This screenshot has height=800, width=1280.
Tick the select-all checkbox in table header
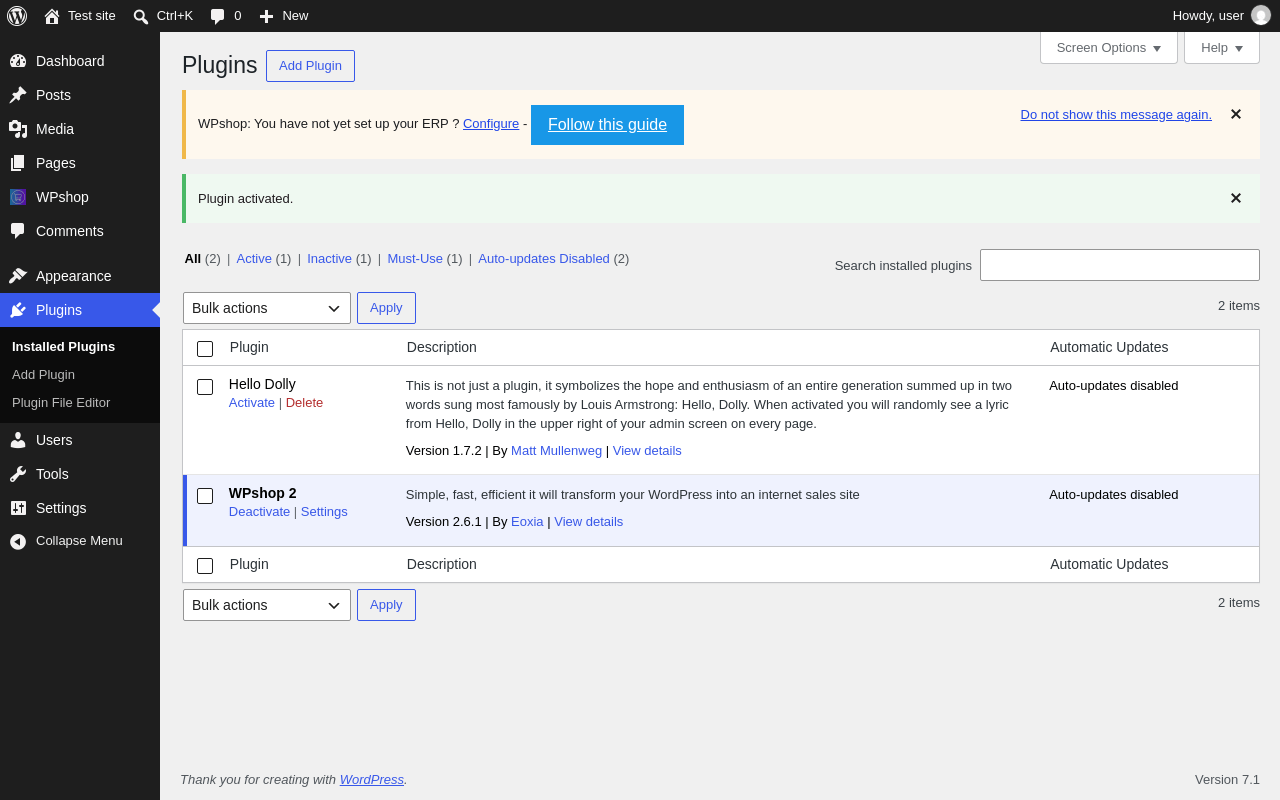coord(205,349)
